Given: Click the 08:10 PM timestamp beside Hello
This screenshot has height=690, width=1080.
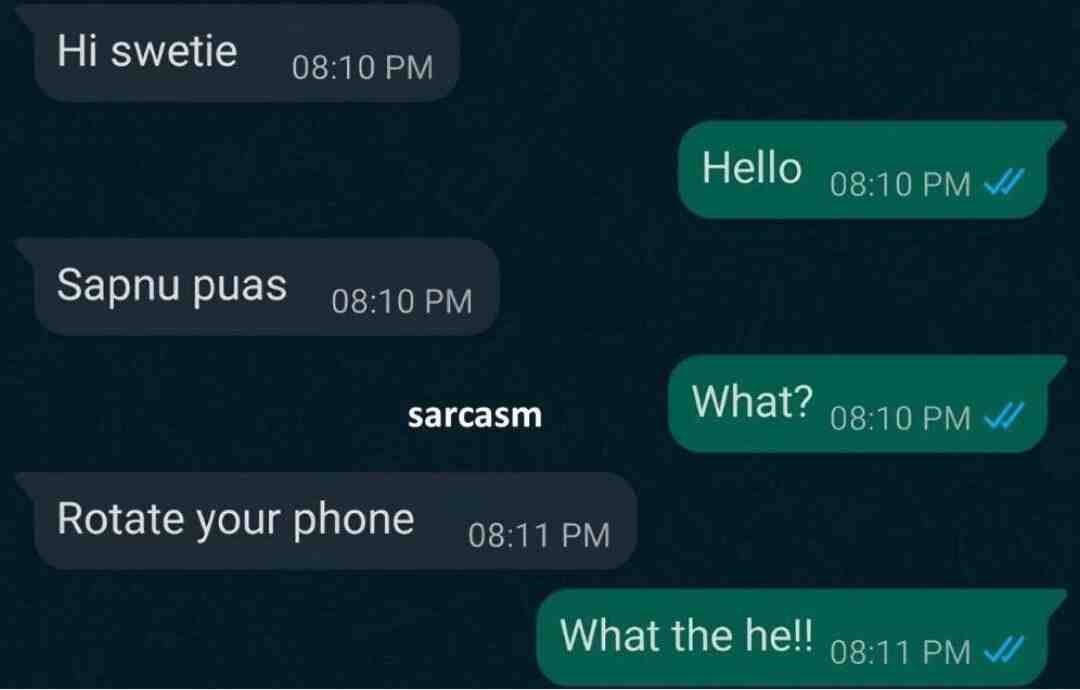Looking at the screenshot, I should point(900,185).
